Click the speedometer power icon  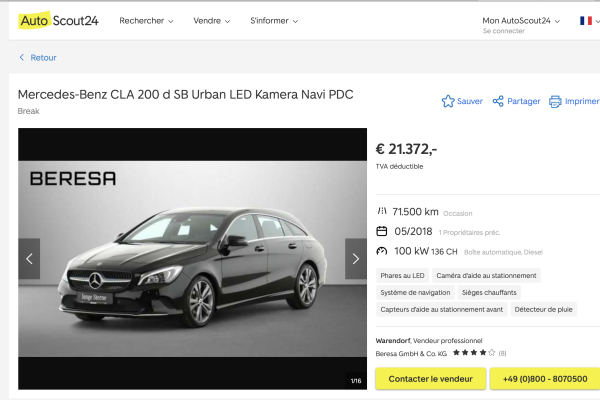(x=382, y=251)
